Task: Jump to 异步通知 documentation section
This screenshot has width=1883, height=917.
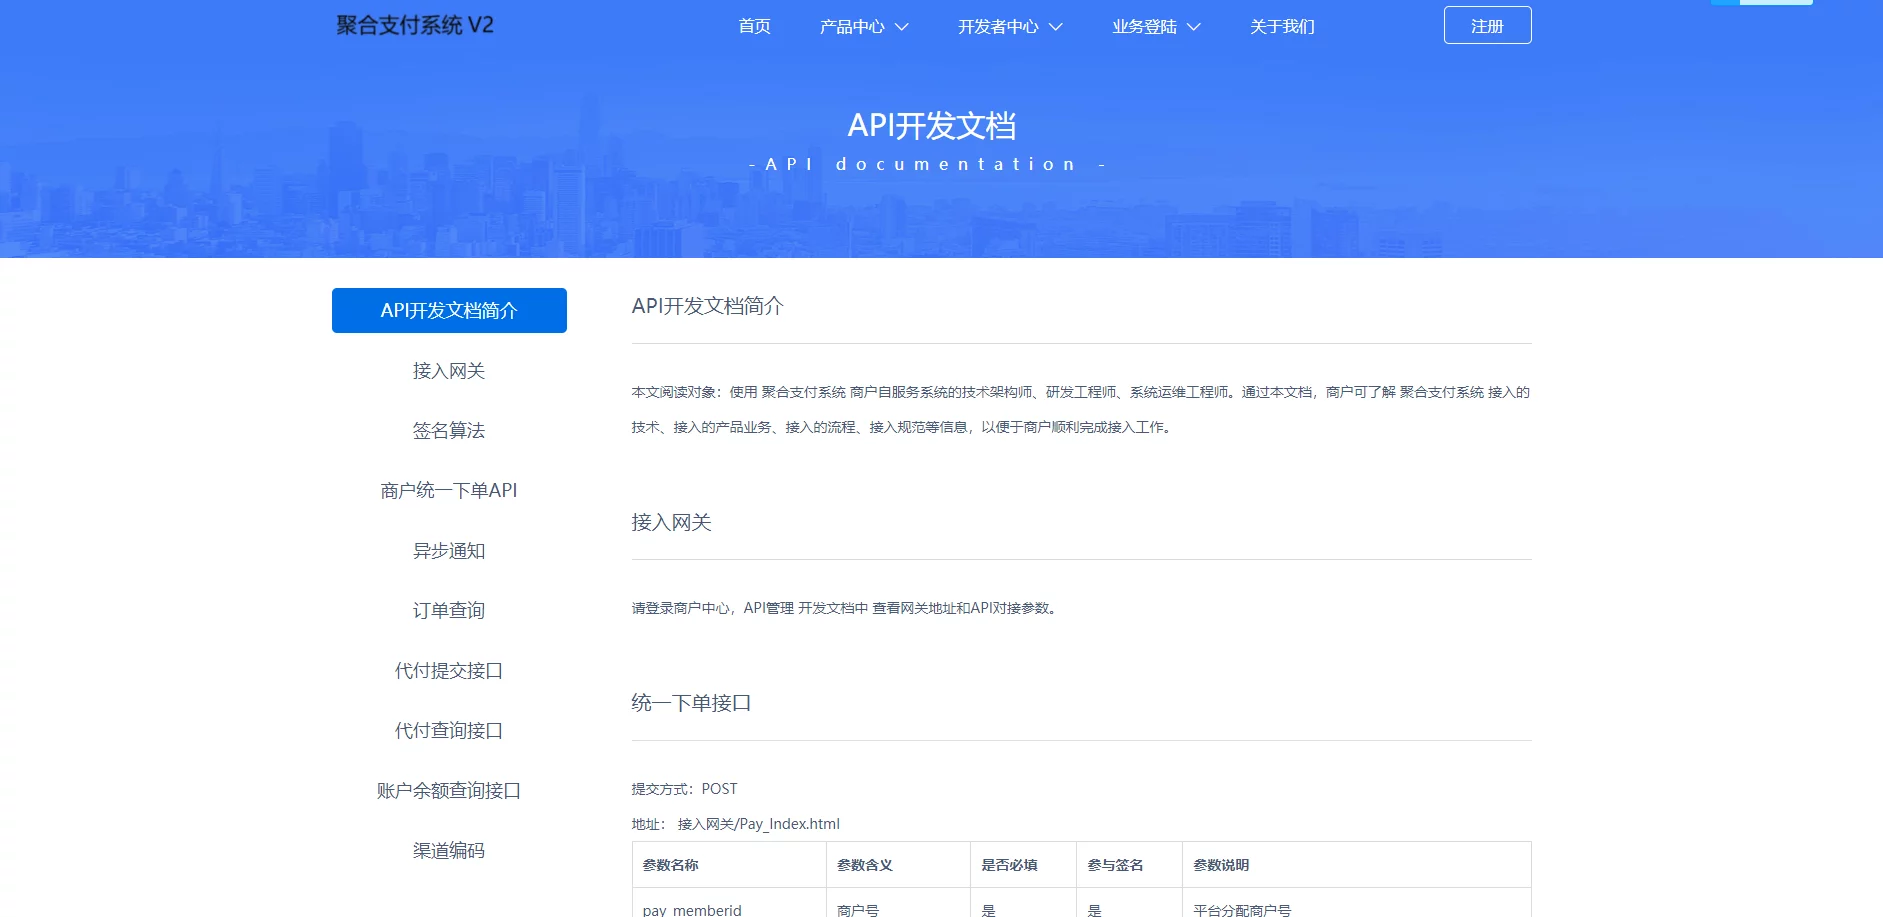Action: click(x=449, y=551)
